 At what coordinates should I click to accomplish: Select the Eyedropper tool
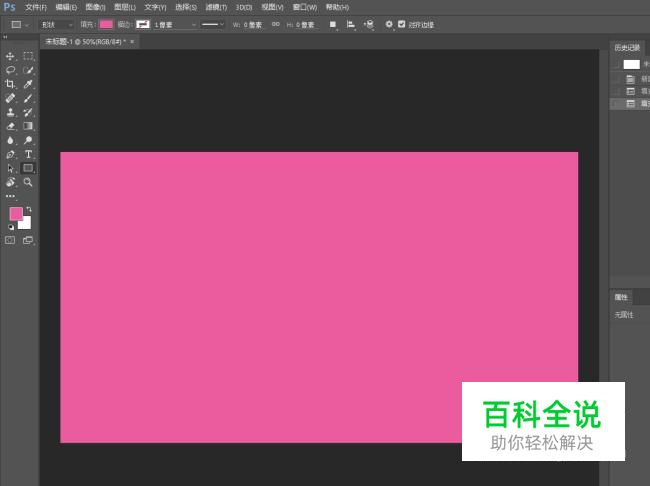pos(29,85)
